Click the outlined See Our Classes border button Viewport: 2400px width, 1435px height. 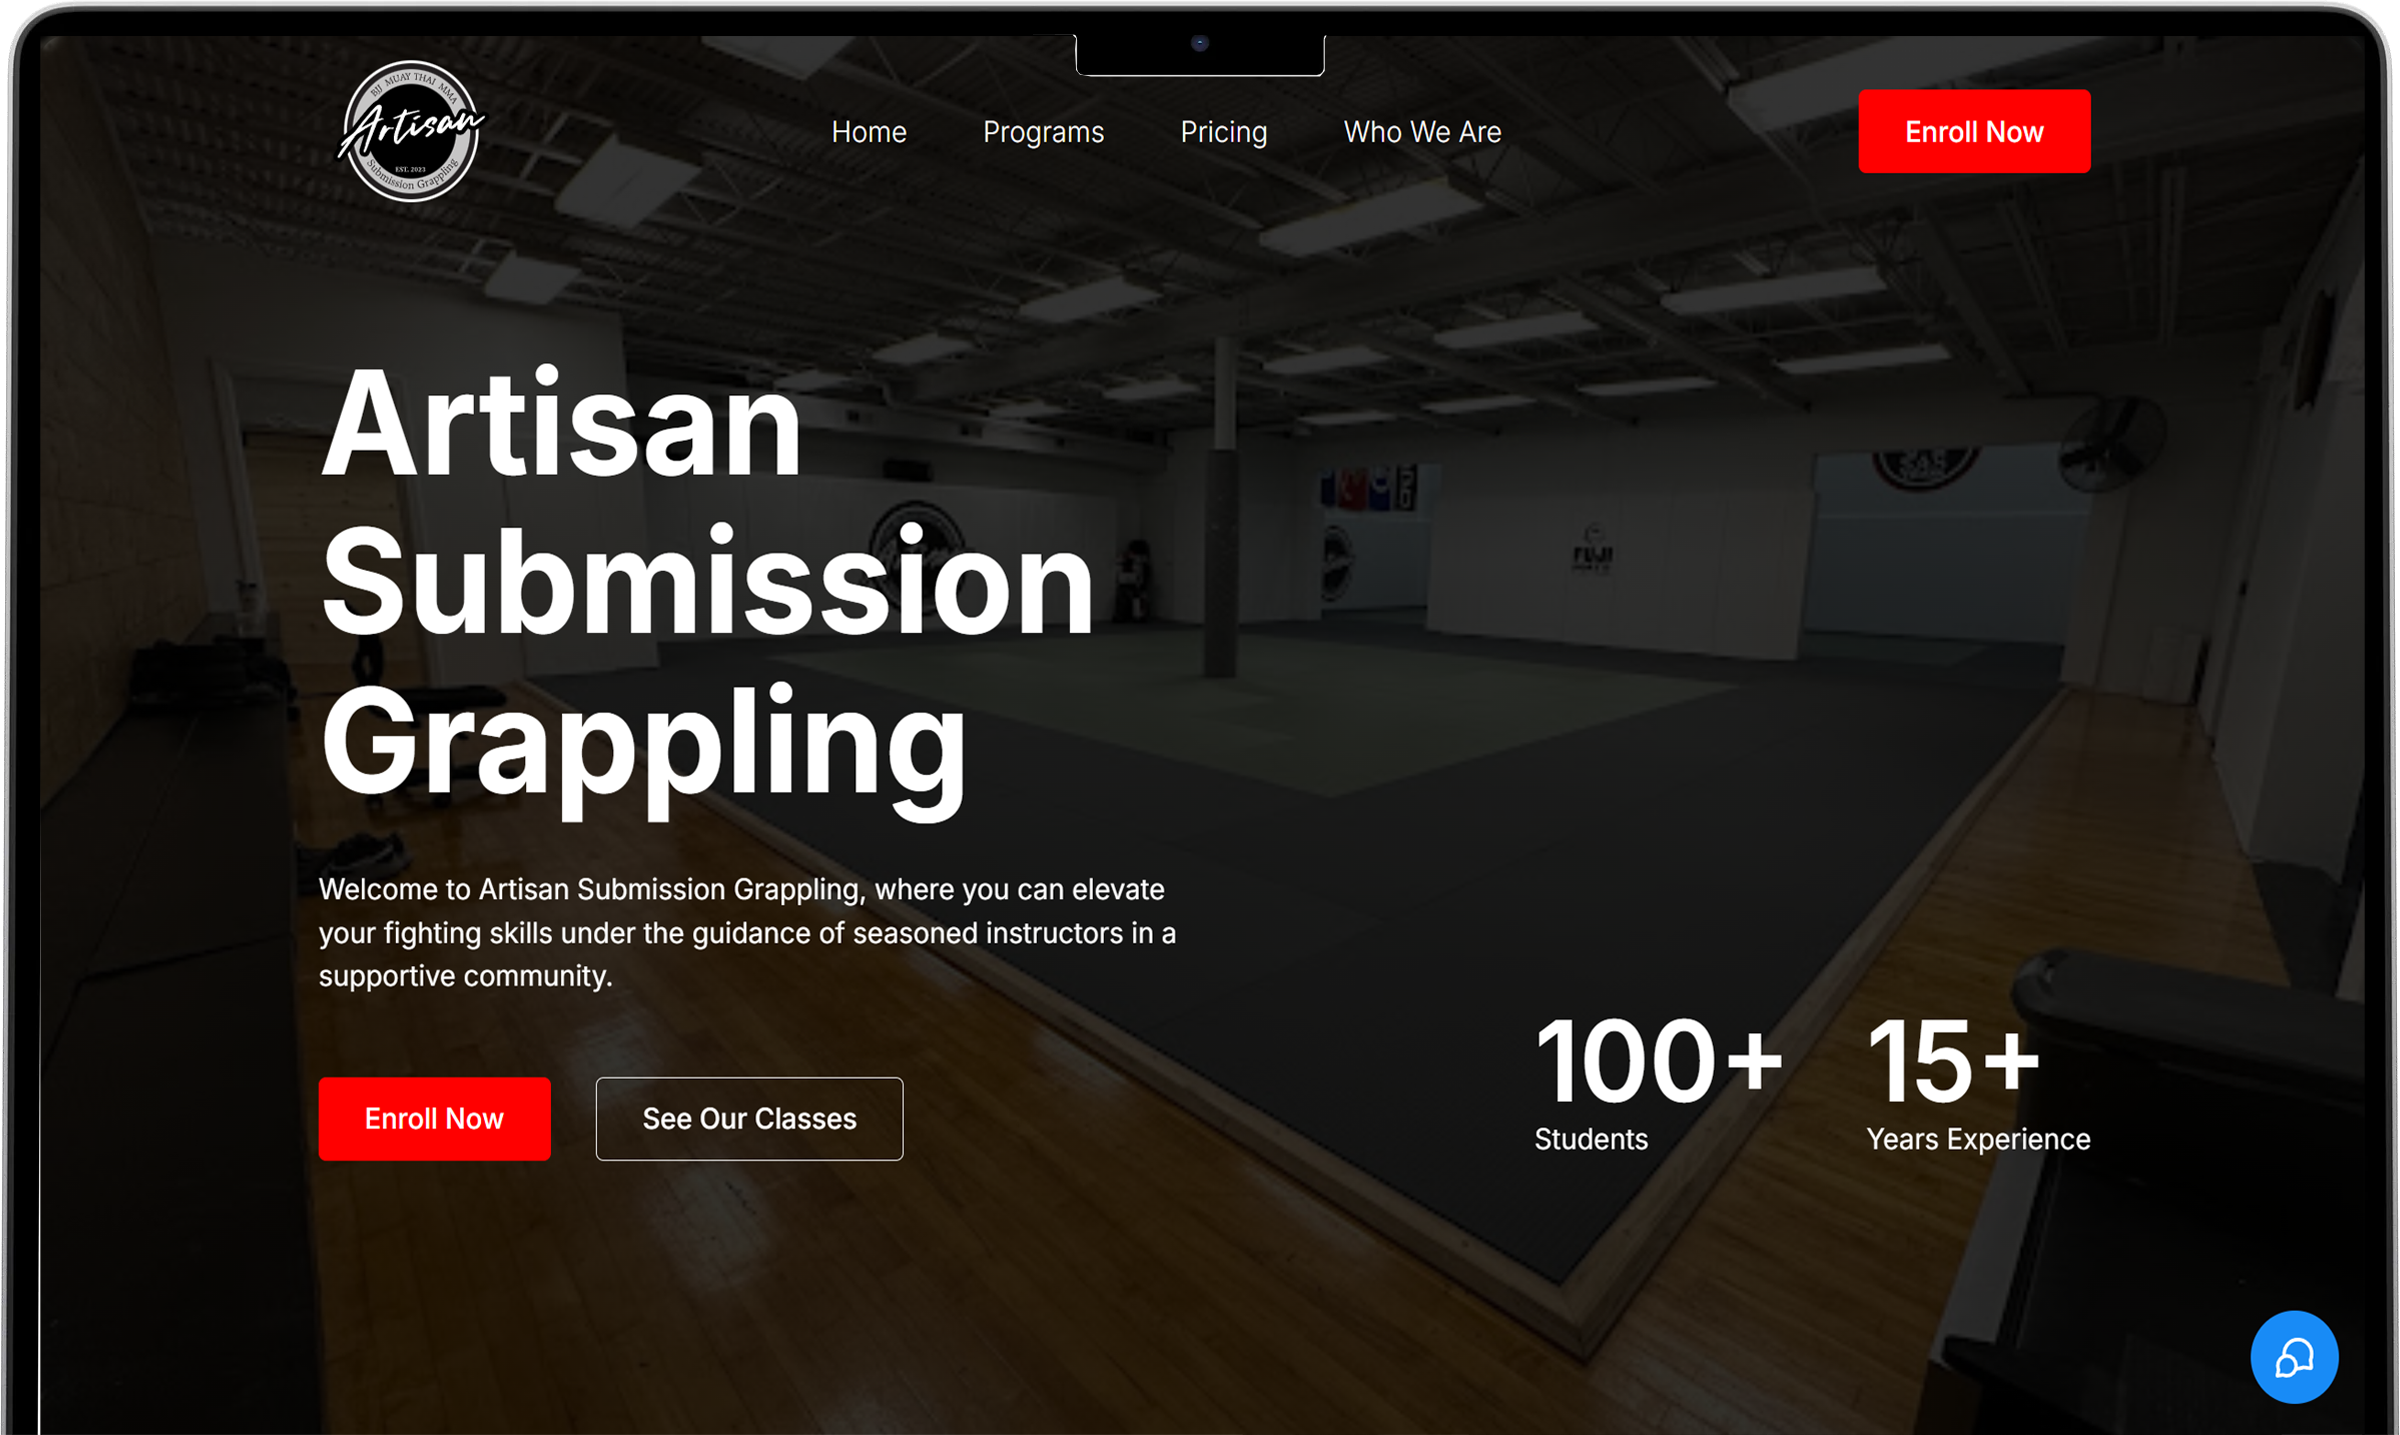pyautogui.click(x=748, y=1118)
